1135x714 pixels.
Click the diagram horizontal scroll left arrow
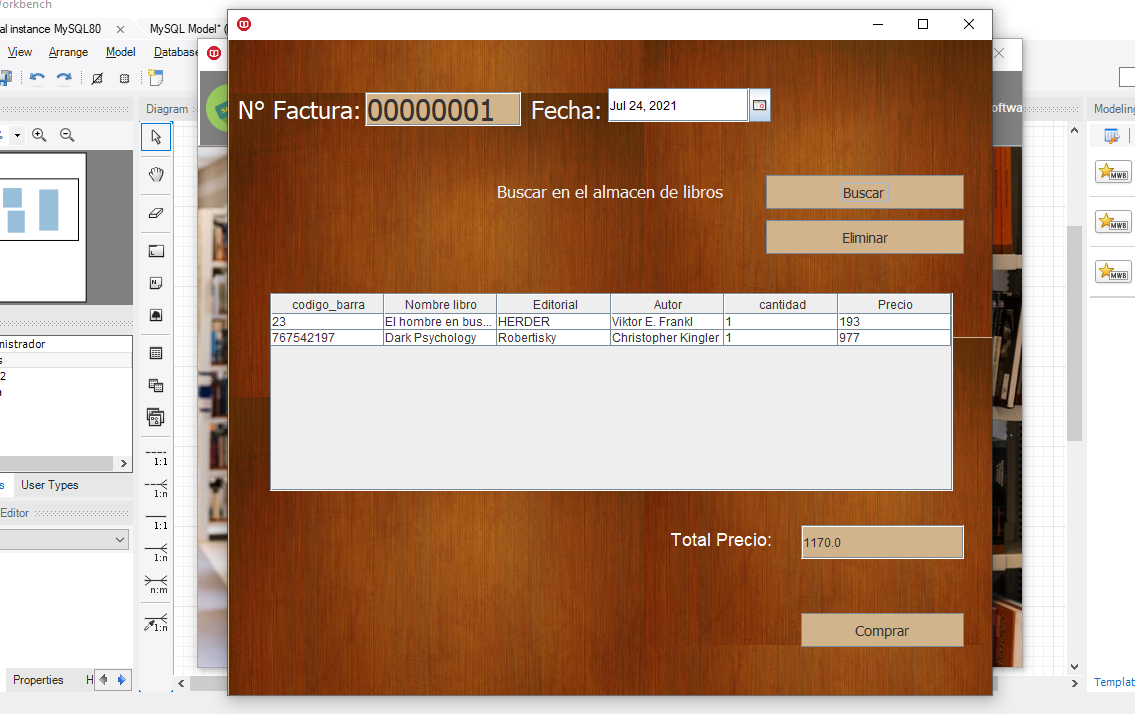[181, 683]
